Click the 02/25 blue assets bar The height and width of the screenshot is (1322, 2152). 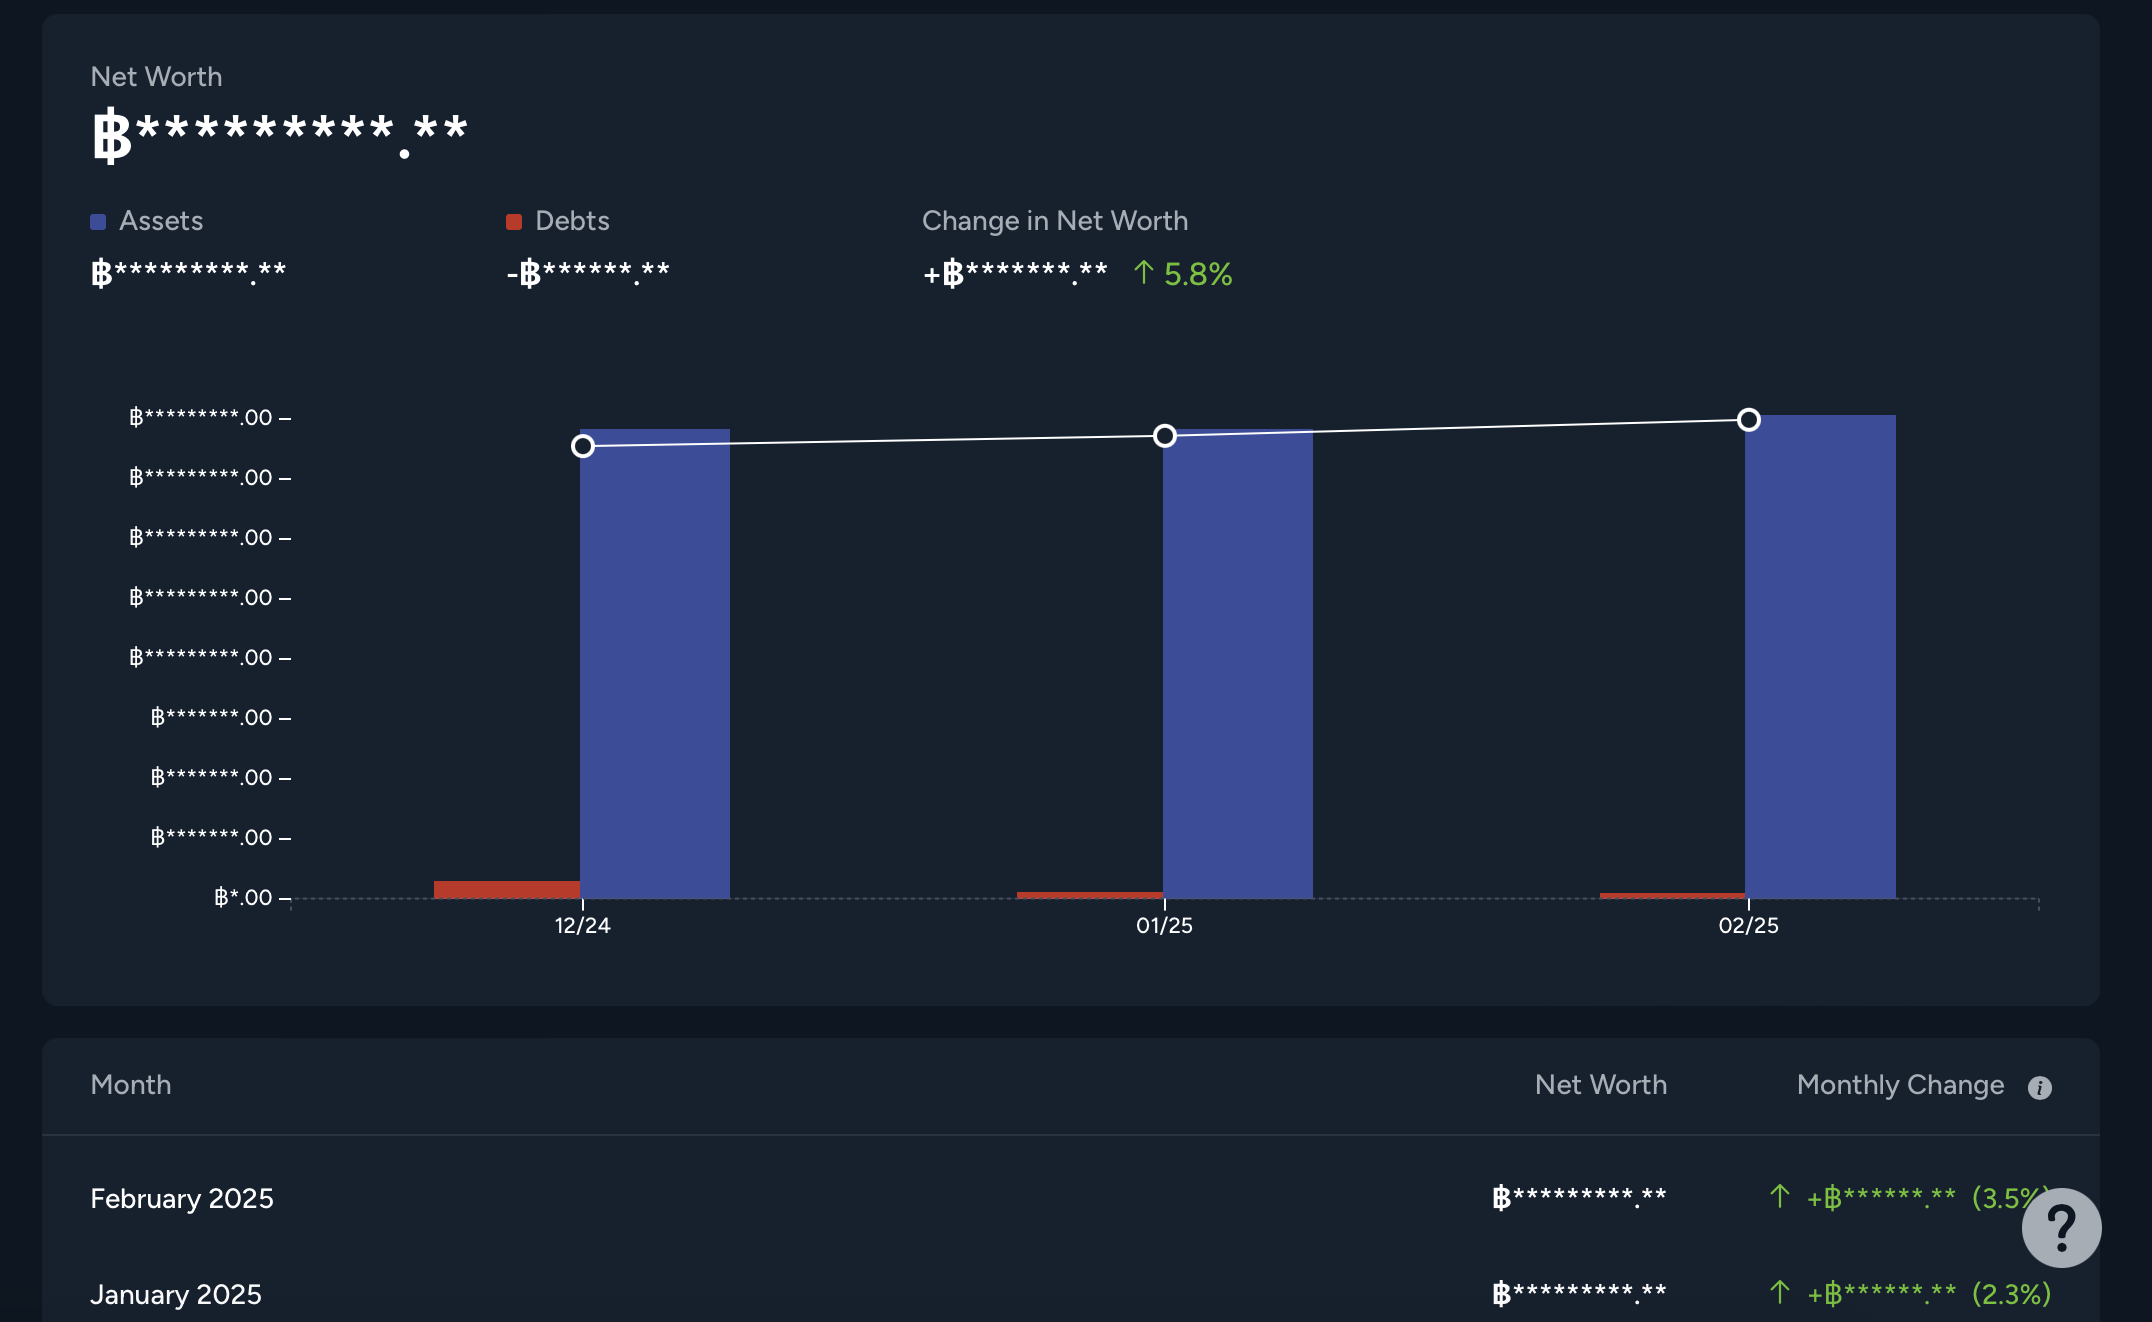point(1820,657)
